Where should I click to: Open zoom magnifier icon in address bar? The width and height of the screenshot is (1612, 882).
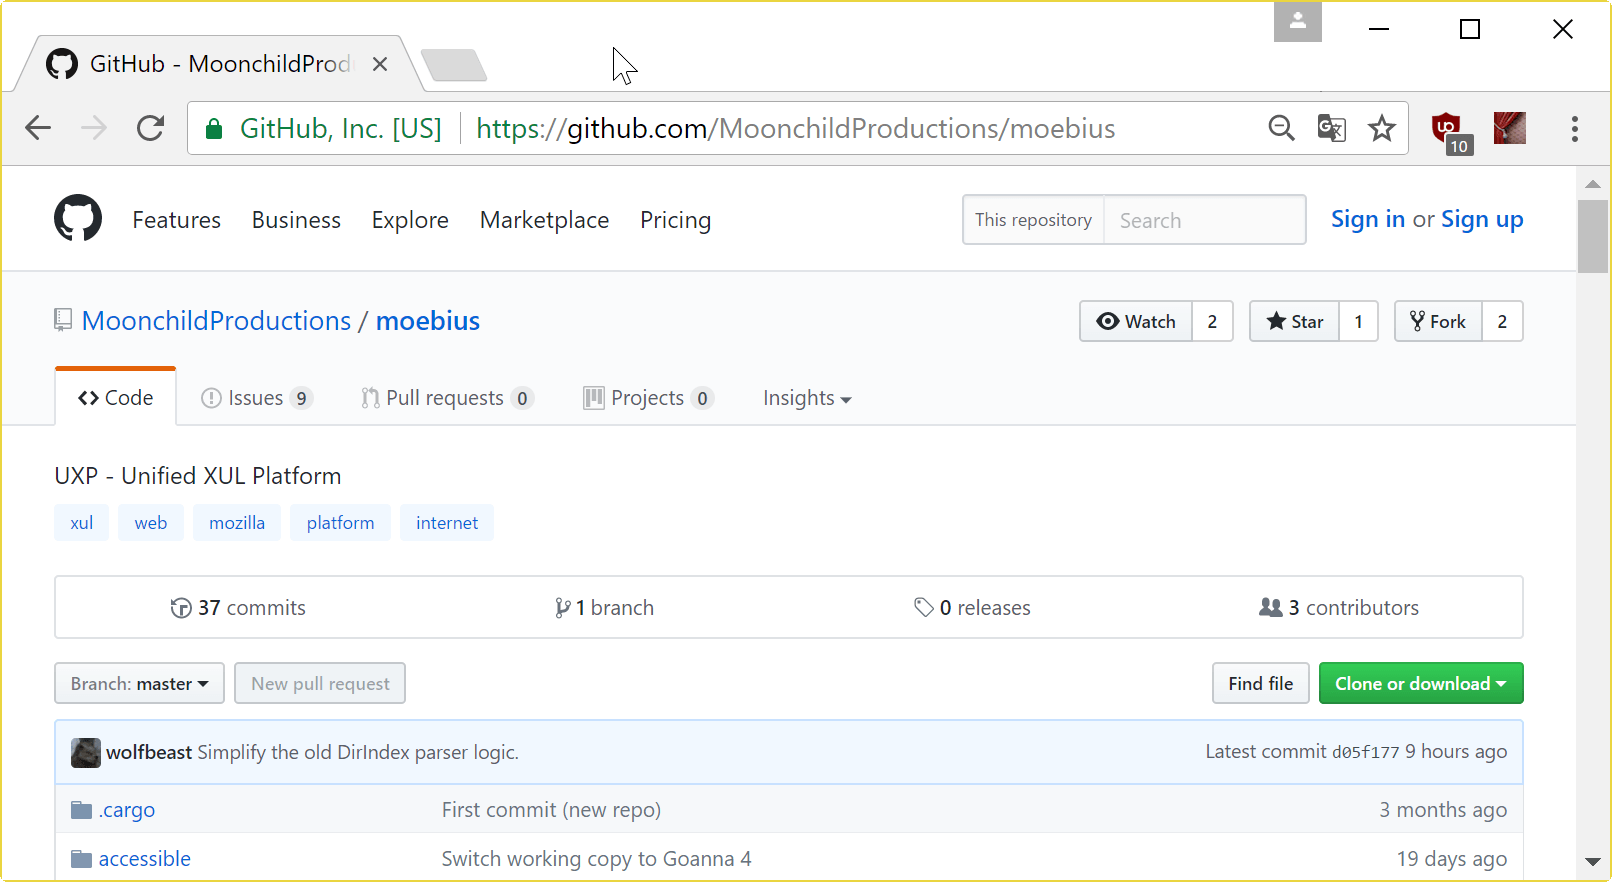(x=1281, y=128)
